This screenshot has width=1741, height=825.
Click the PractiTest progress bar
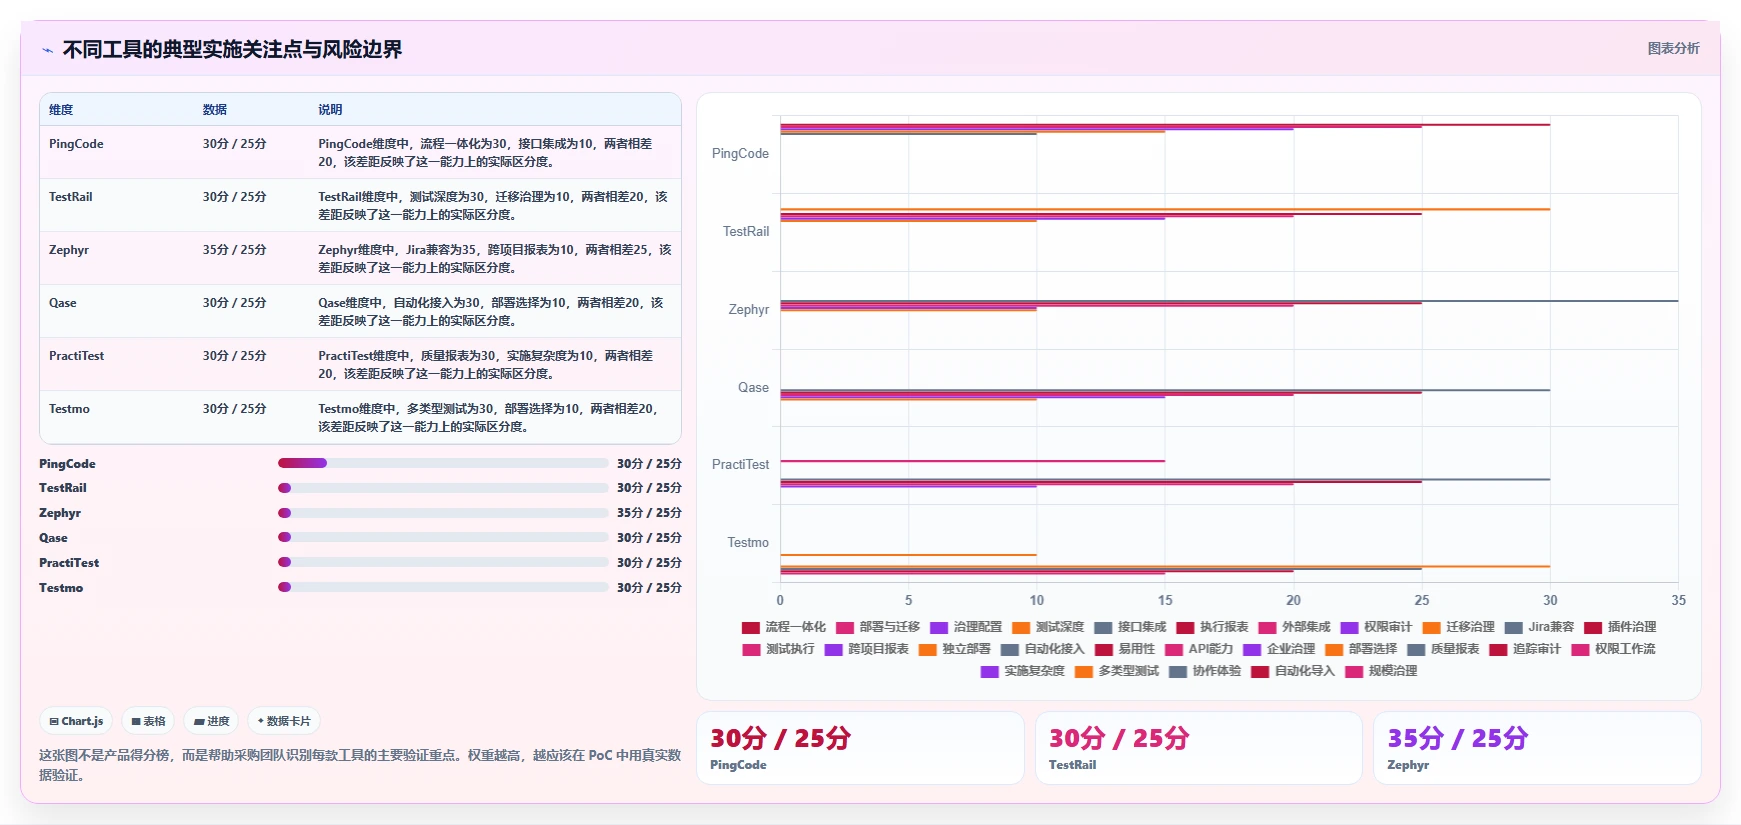(x=443, y=562)
